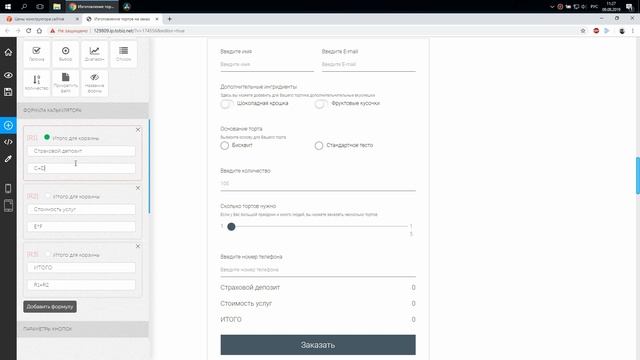Open Windows taskbar search

[x=24, y=7]
